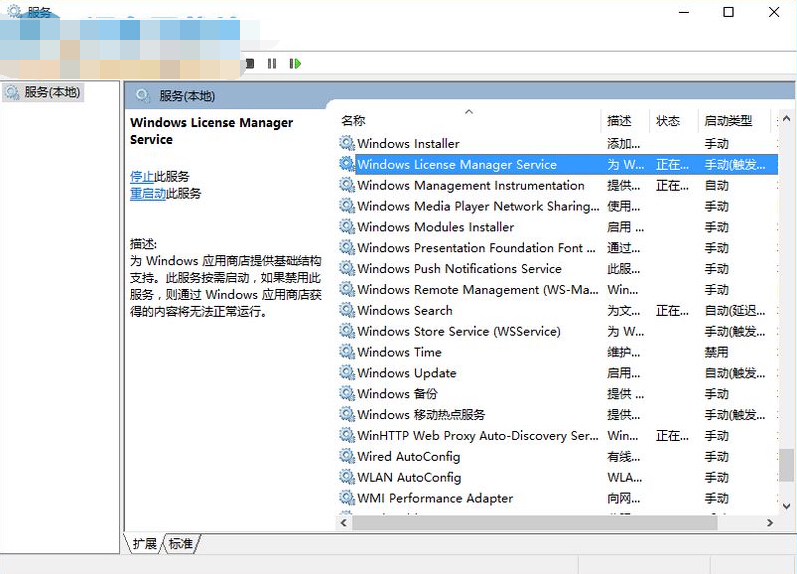The width and height of the screenshot is (797, 574).
Task: Select Windows Media Player Network Sharing name
Action: coord(478,206)
